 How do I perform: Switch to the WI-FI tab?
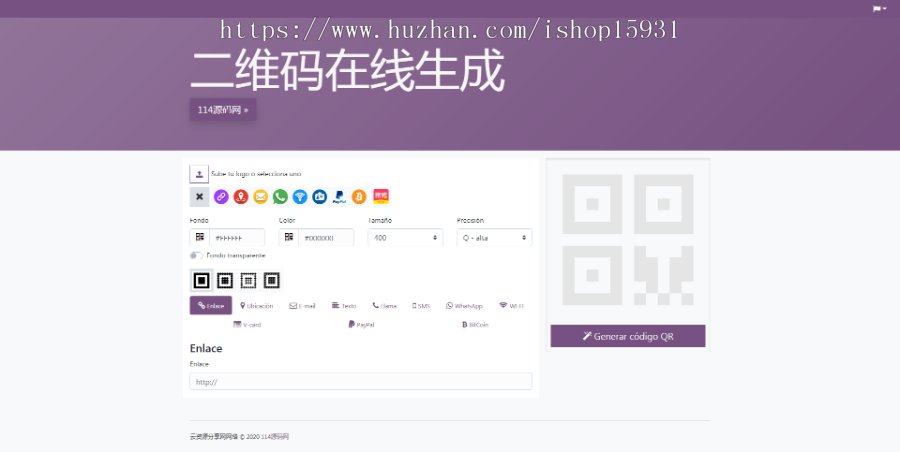coord(511,306)
